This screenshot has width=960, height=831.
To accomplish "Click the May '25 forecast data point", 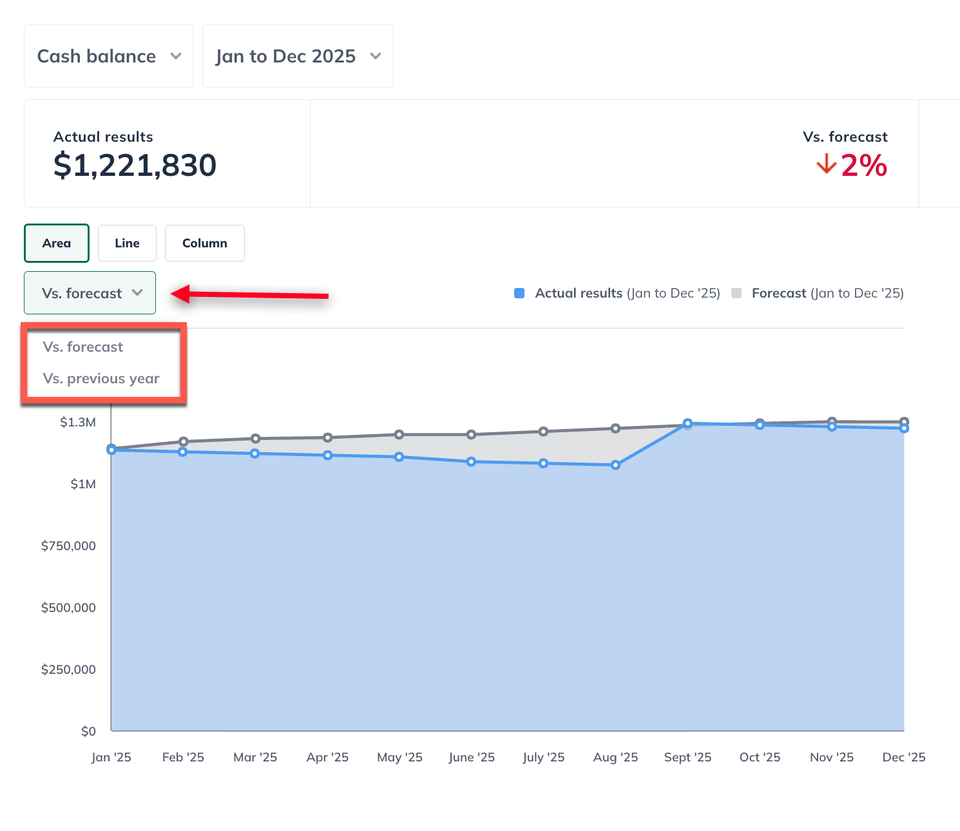I will (399, 435).
